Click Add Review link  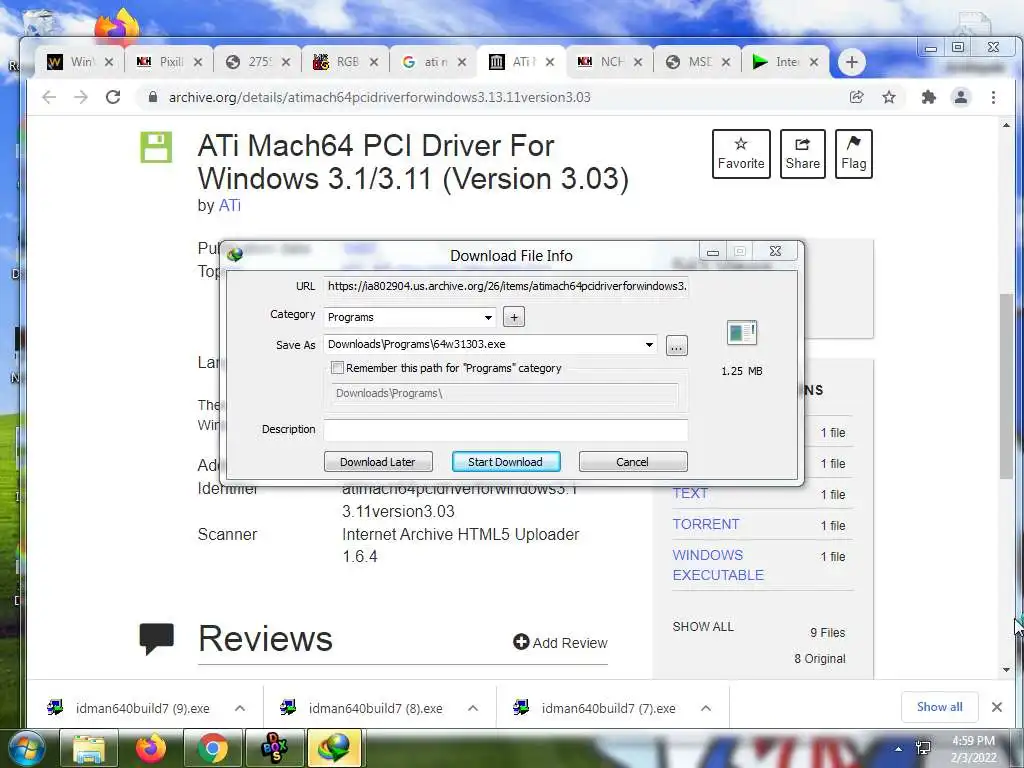pyautogui.click(x=560, y=643)
